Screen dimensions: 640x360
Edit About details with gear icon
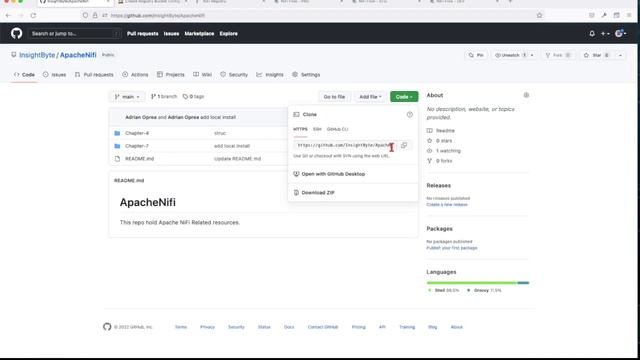[x=526, y=95]
